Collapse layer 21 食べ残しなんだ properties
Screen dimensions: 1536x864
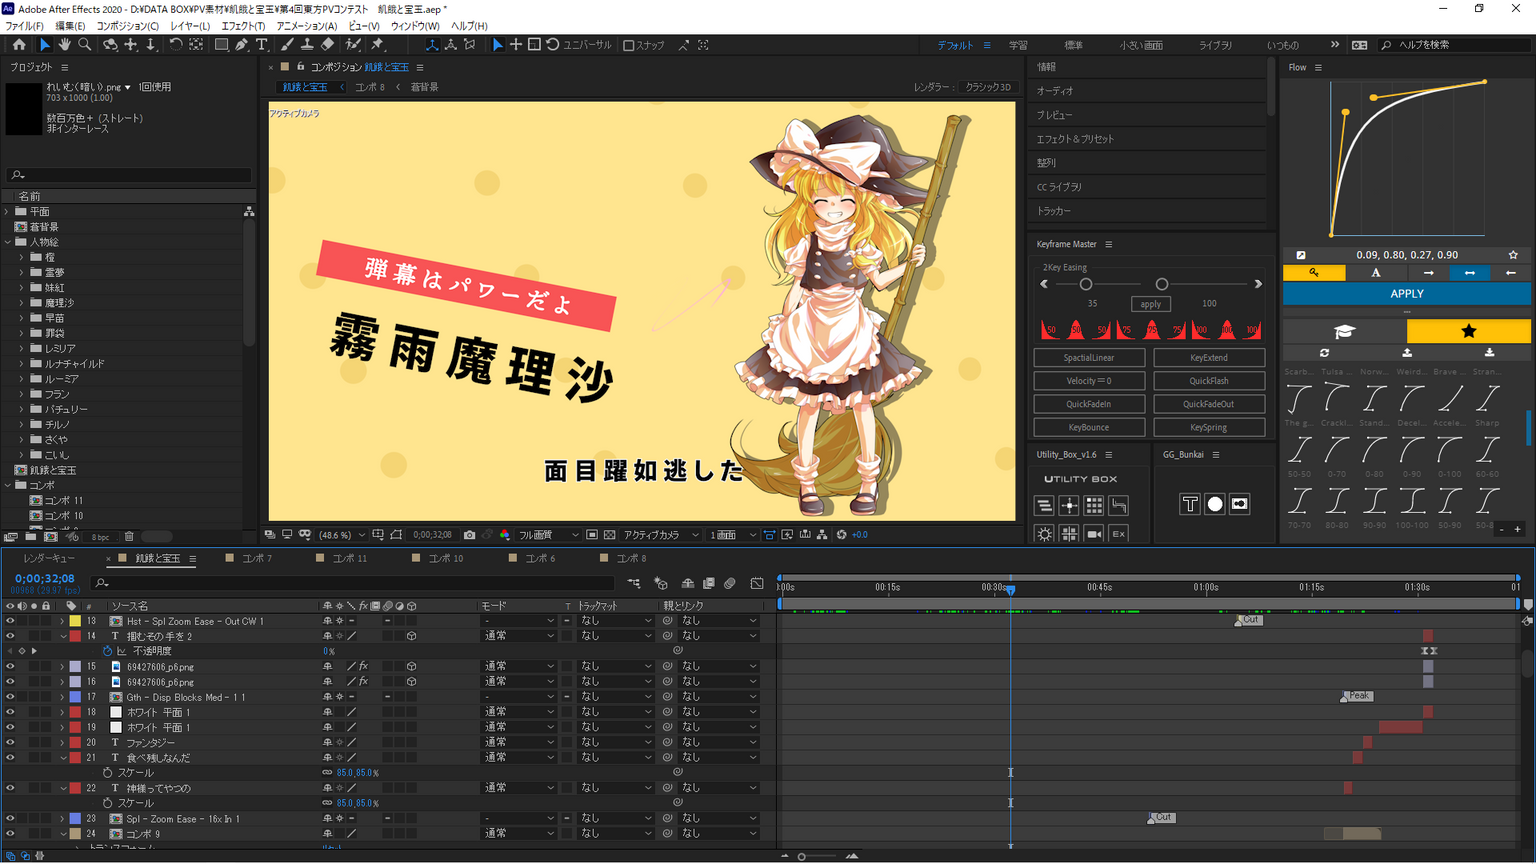pos(62,758)
